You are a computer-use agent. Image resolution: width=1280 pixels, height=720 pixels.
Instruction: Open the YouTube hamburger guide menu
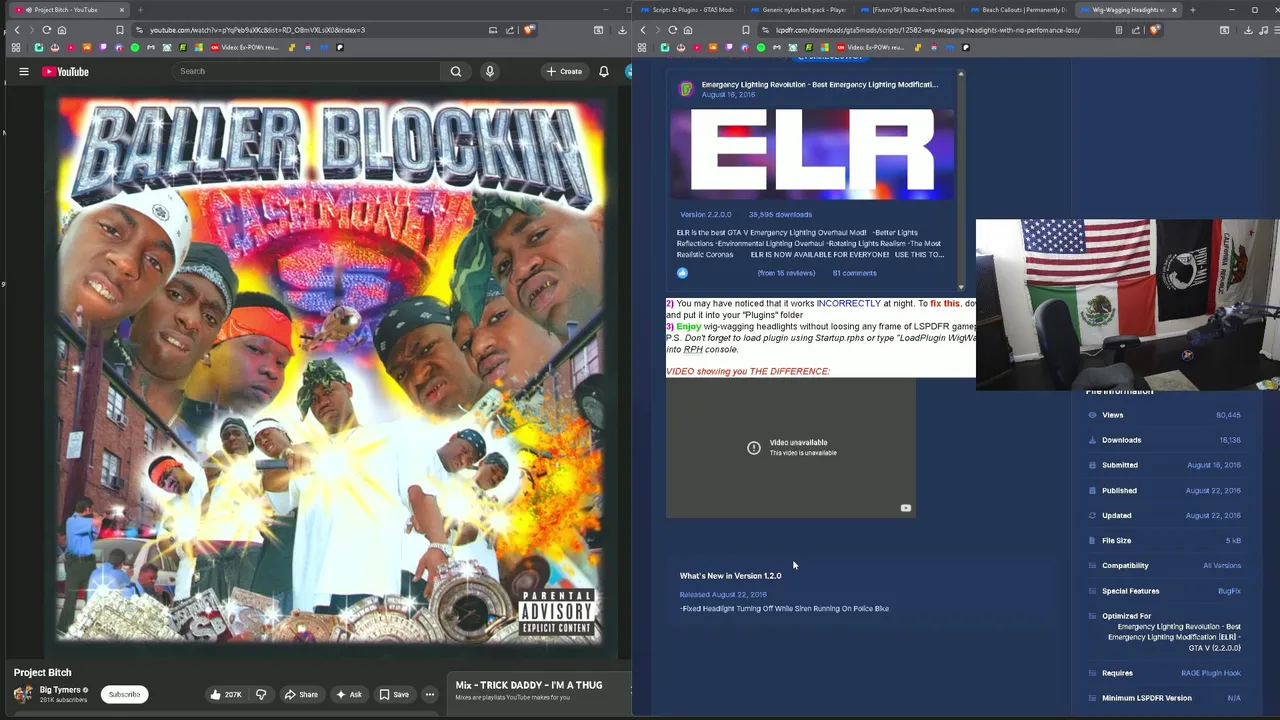pos(24,71)
